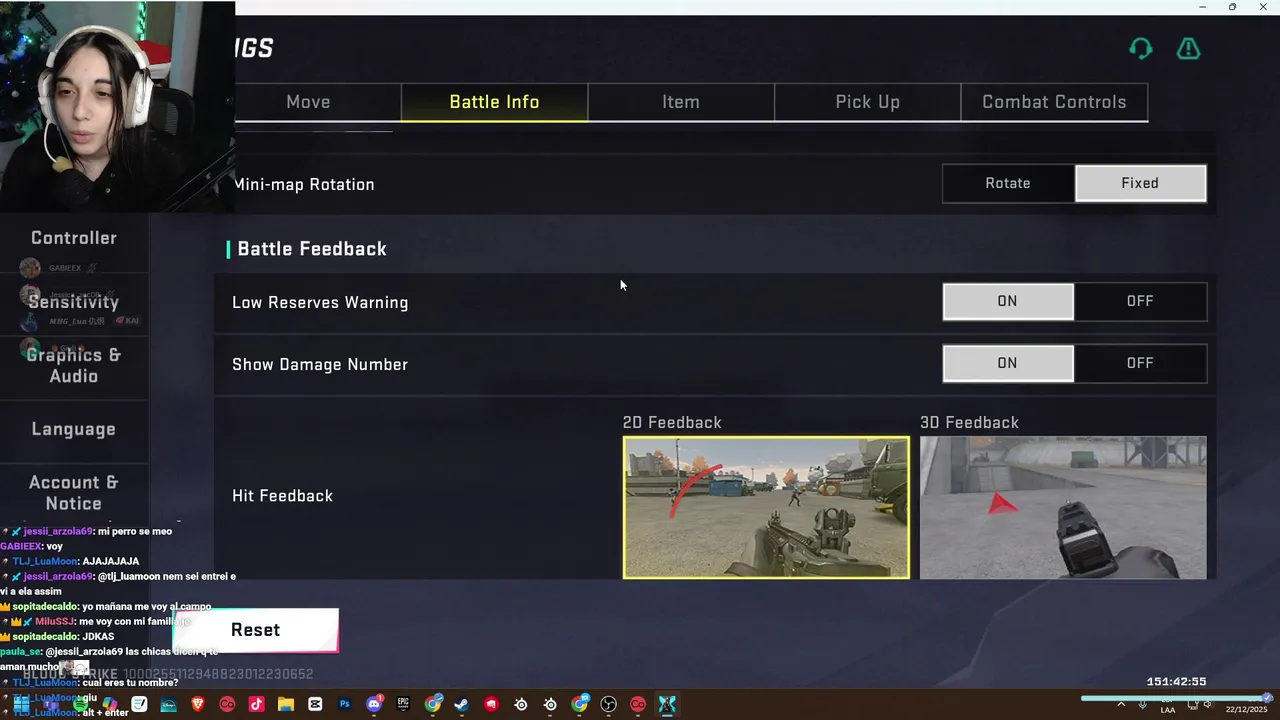Screen dimensions: 1280x720
Task: Open the Item tab
Action: pos(681,102)
